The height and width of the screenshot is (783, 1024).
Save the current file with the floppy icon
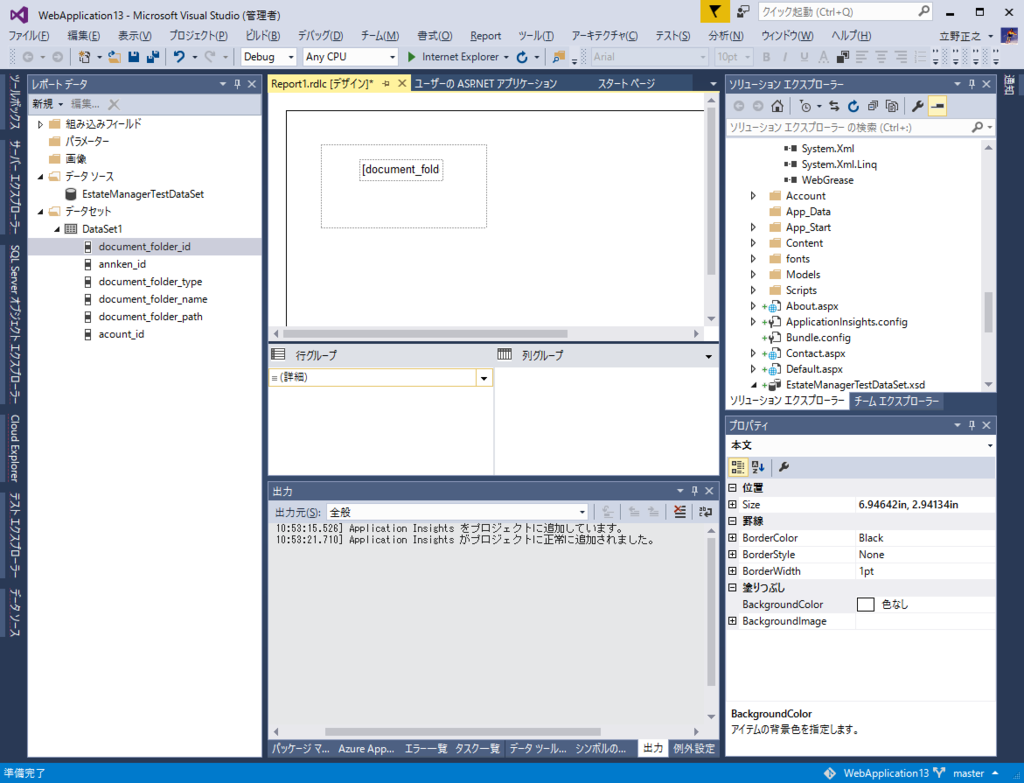[x=134, y=57]
